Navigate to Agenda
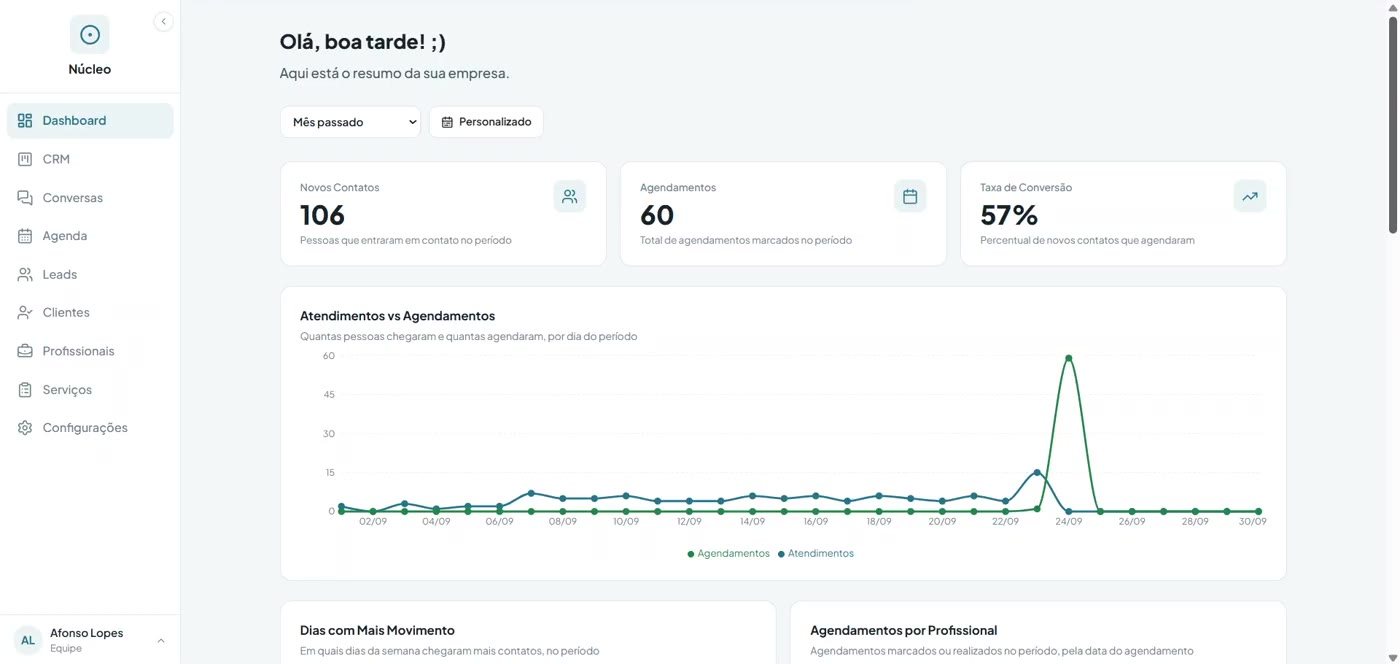Viewport: 1400px width, 664px height. [x=90, y=236]
